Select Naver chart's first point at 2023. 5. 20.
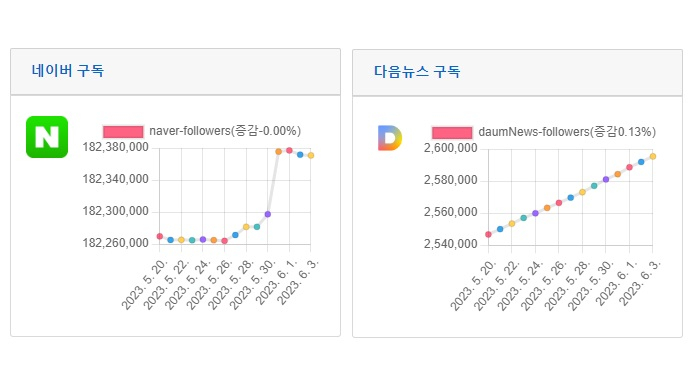692x385 pixels. 160,236
